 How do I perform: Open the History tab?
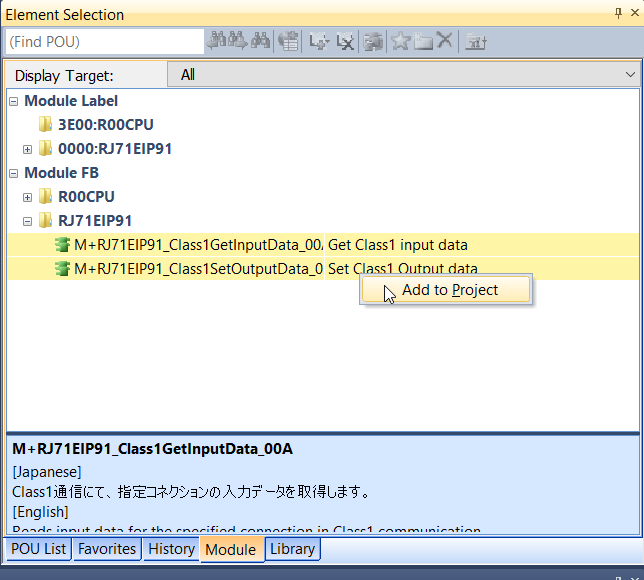[x=171, y=549]
